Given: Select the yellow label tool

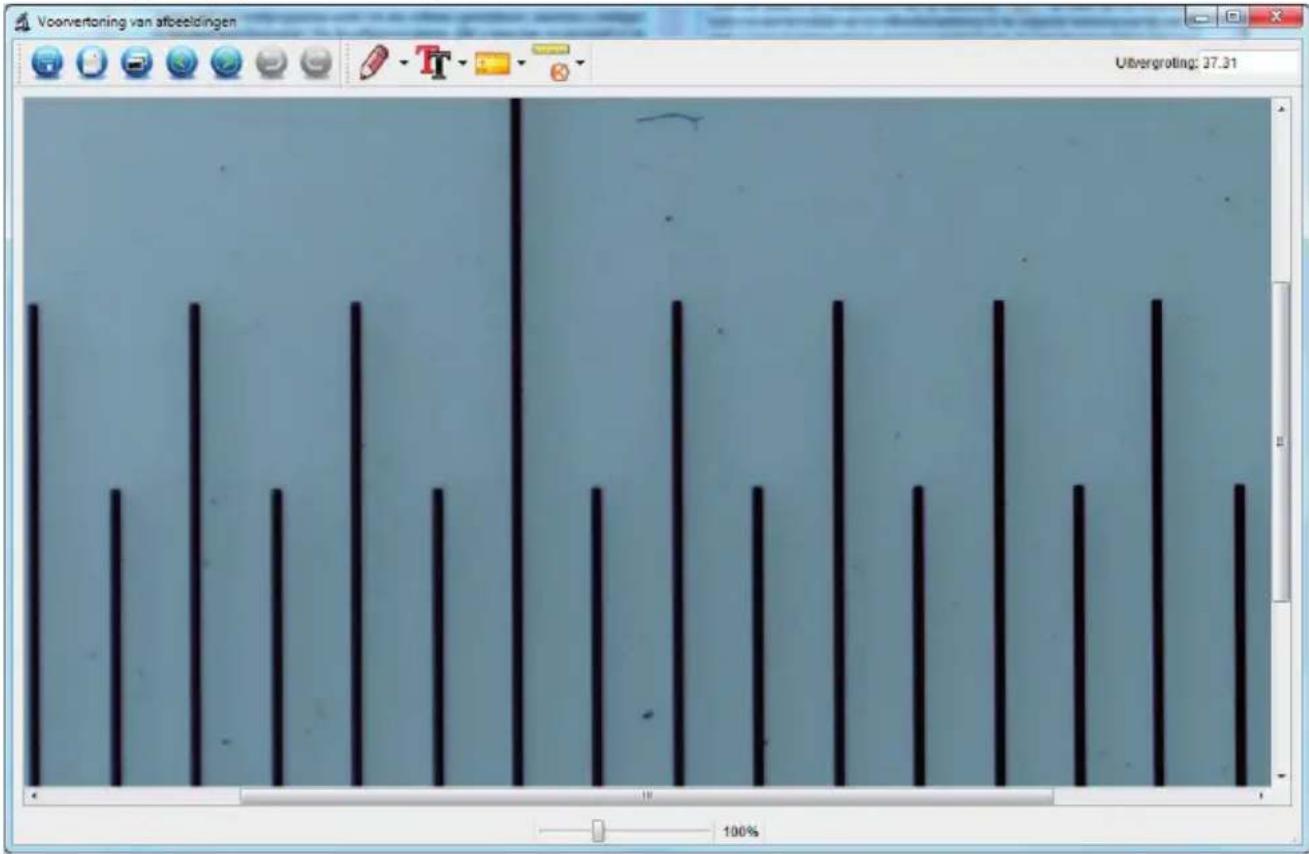Looking at the screenshot, I should (492, 64).
